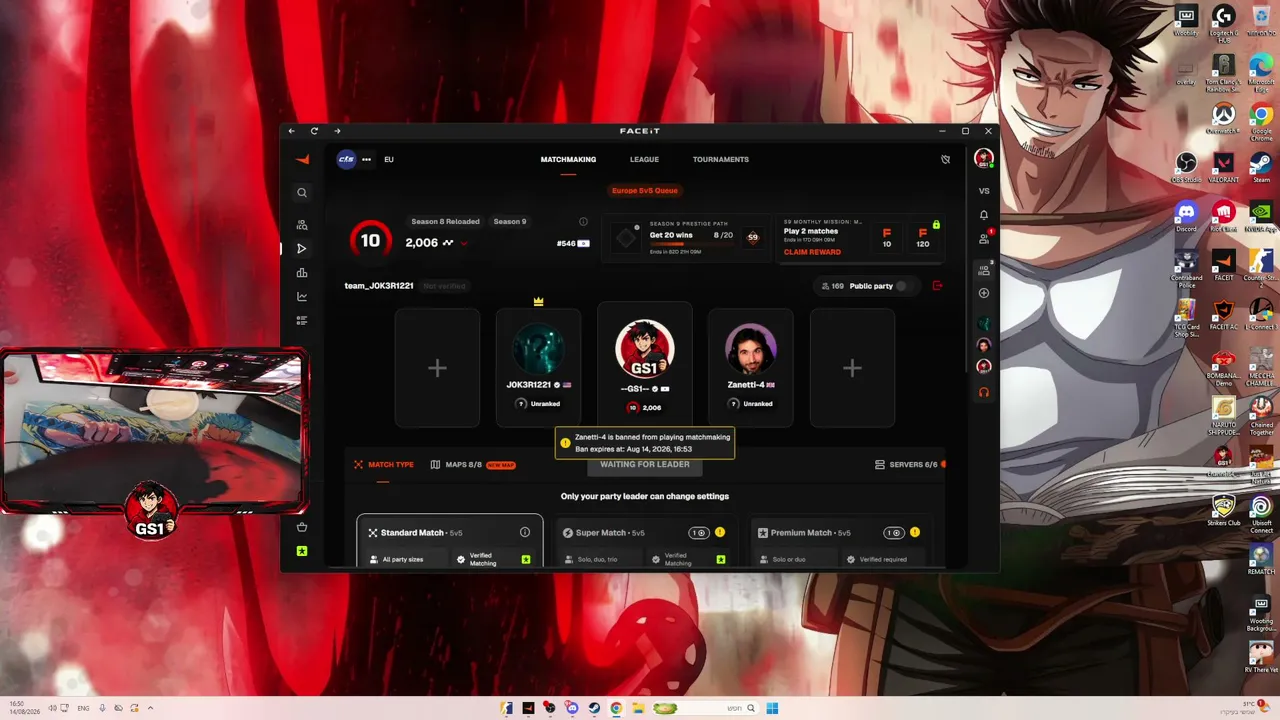
Task: Open the SERVERS 6/6 tab
Action: (x=907, y=465)
